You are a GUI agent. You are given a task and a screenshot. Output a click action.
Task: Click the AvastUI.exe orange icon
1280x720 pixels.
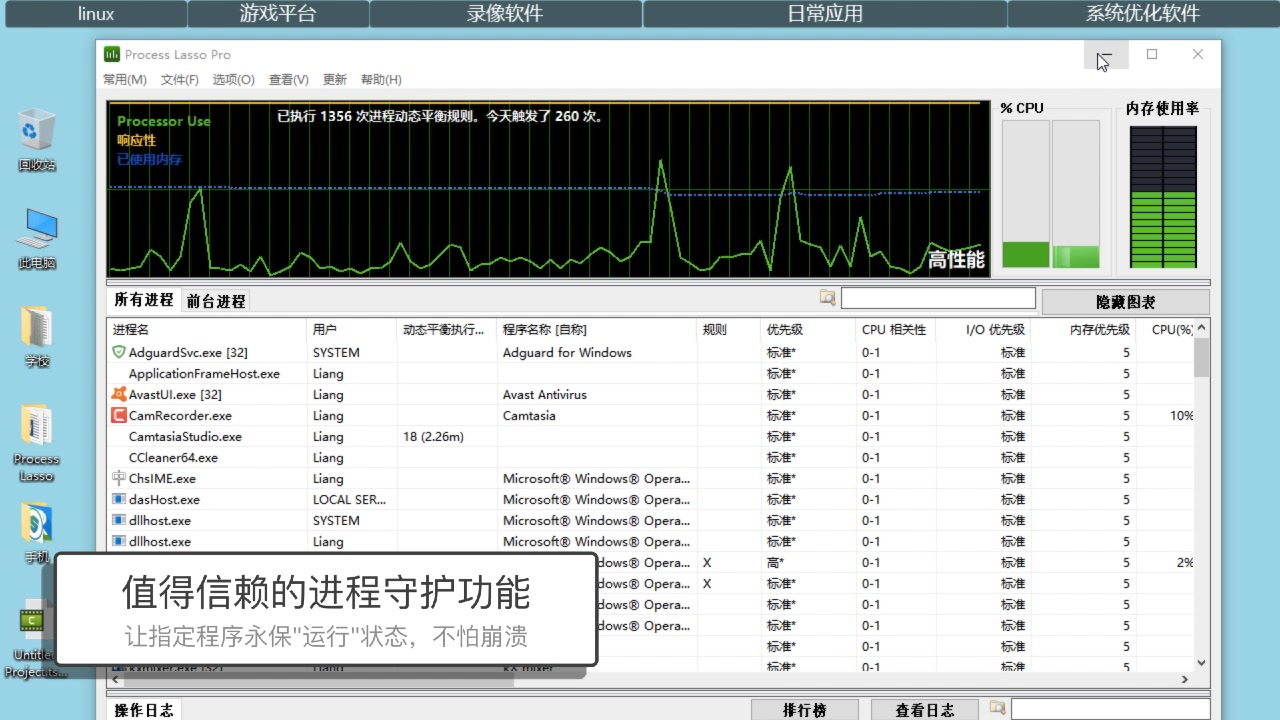click(119, 394)
